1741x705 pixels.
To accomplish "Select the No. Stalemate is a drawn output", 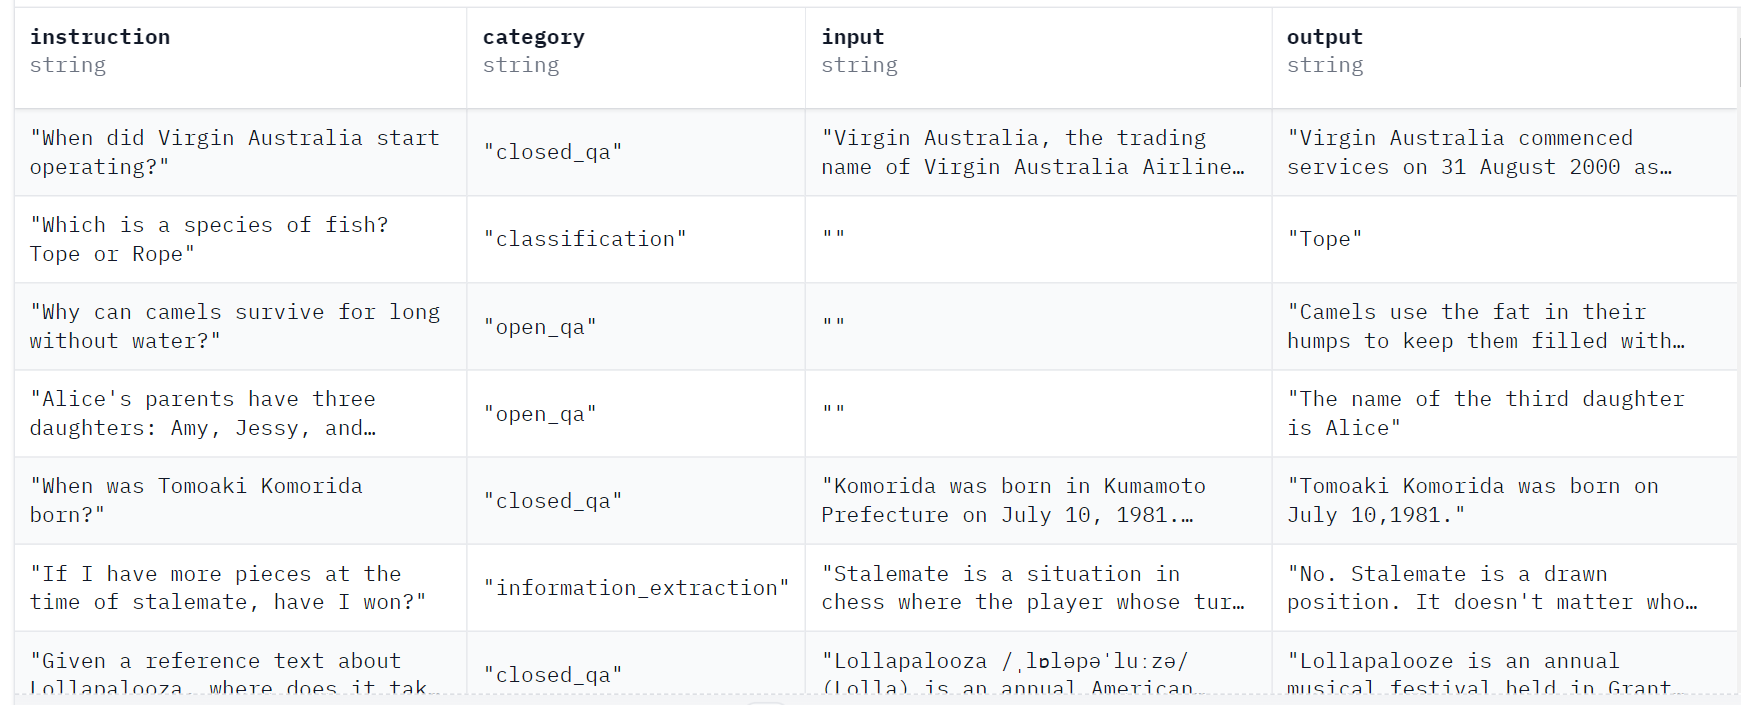I will click(1505, 588).
